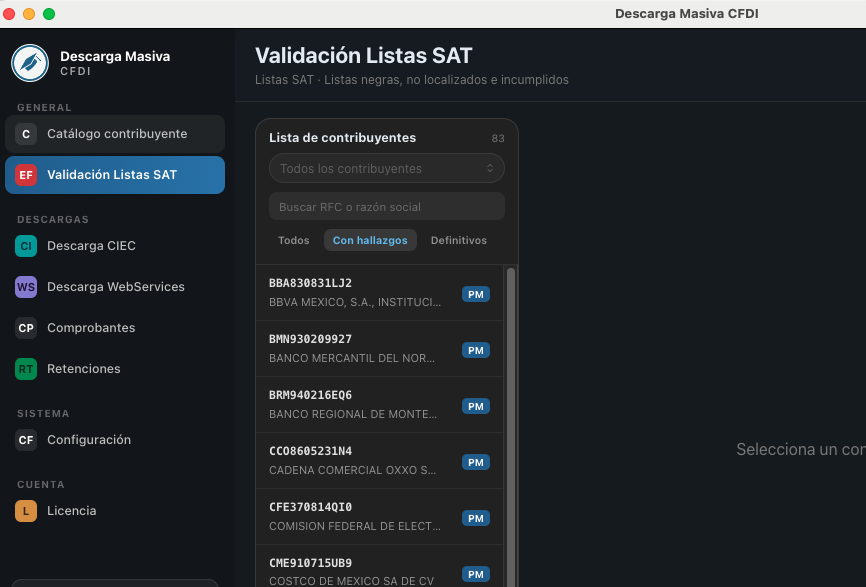Click the C icon for Catálogo contribuyente
866x587 pixels.
[26, 134]
